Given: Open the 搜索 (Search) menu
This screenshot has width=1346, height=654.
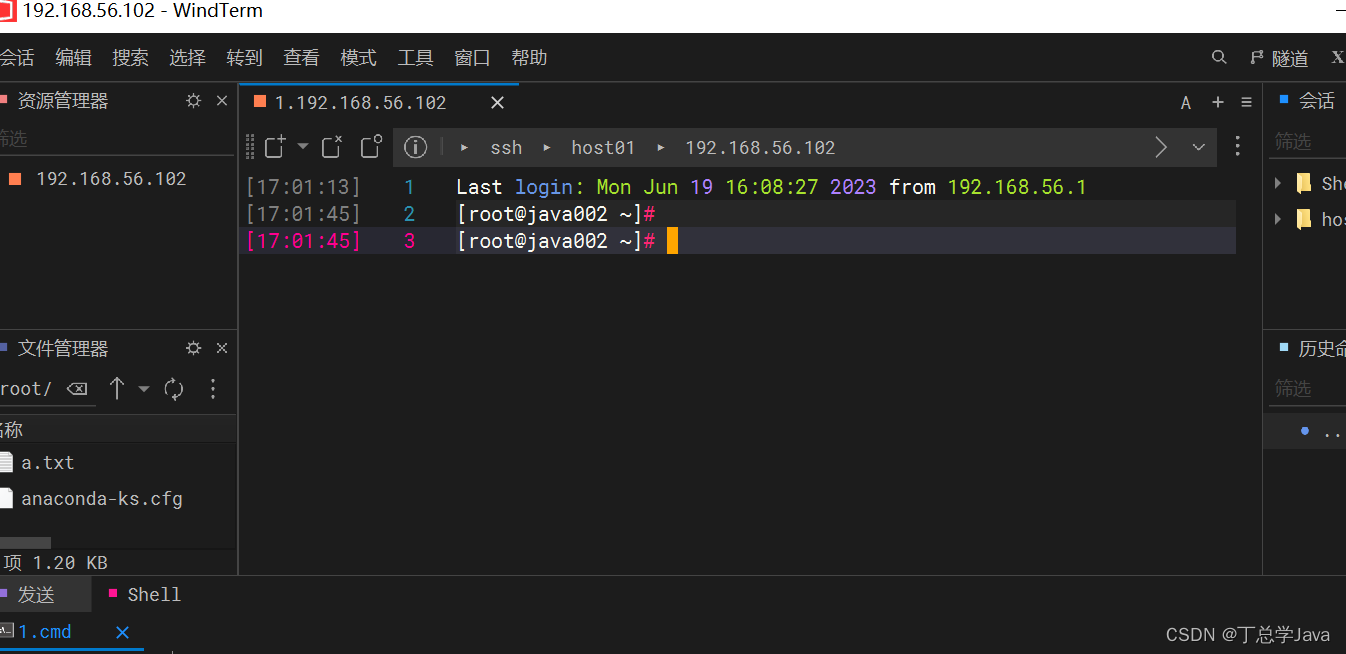Looking at the screenshot, I should (x=130, y=58).
